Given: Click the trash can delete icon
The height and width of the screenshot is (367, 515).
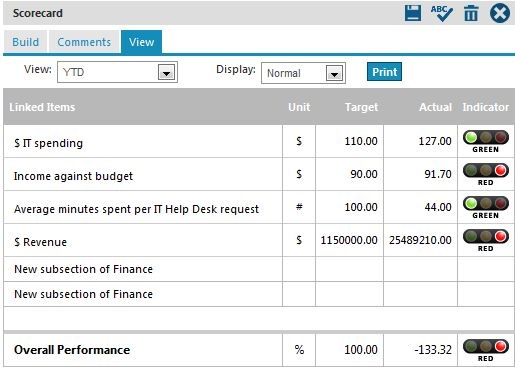Looking at the screenshot, I should (471, 13).
